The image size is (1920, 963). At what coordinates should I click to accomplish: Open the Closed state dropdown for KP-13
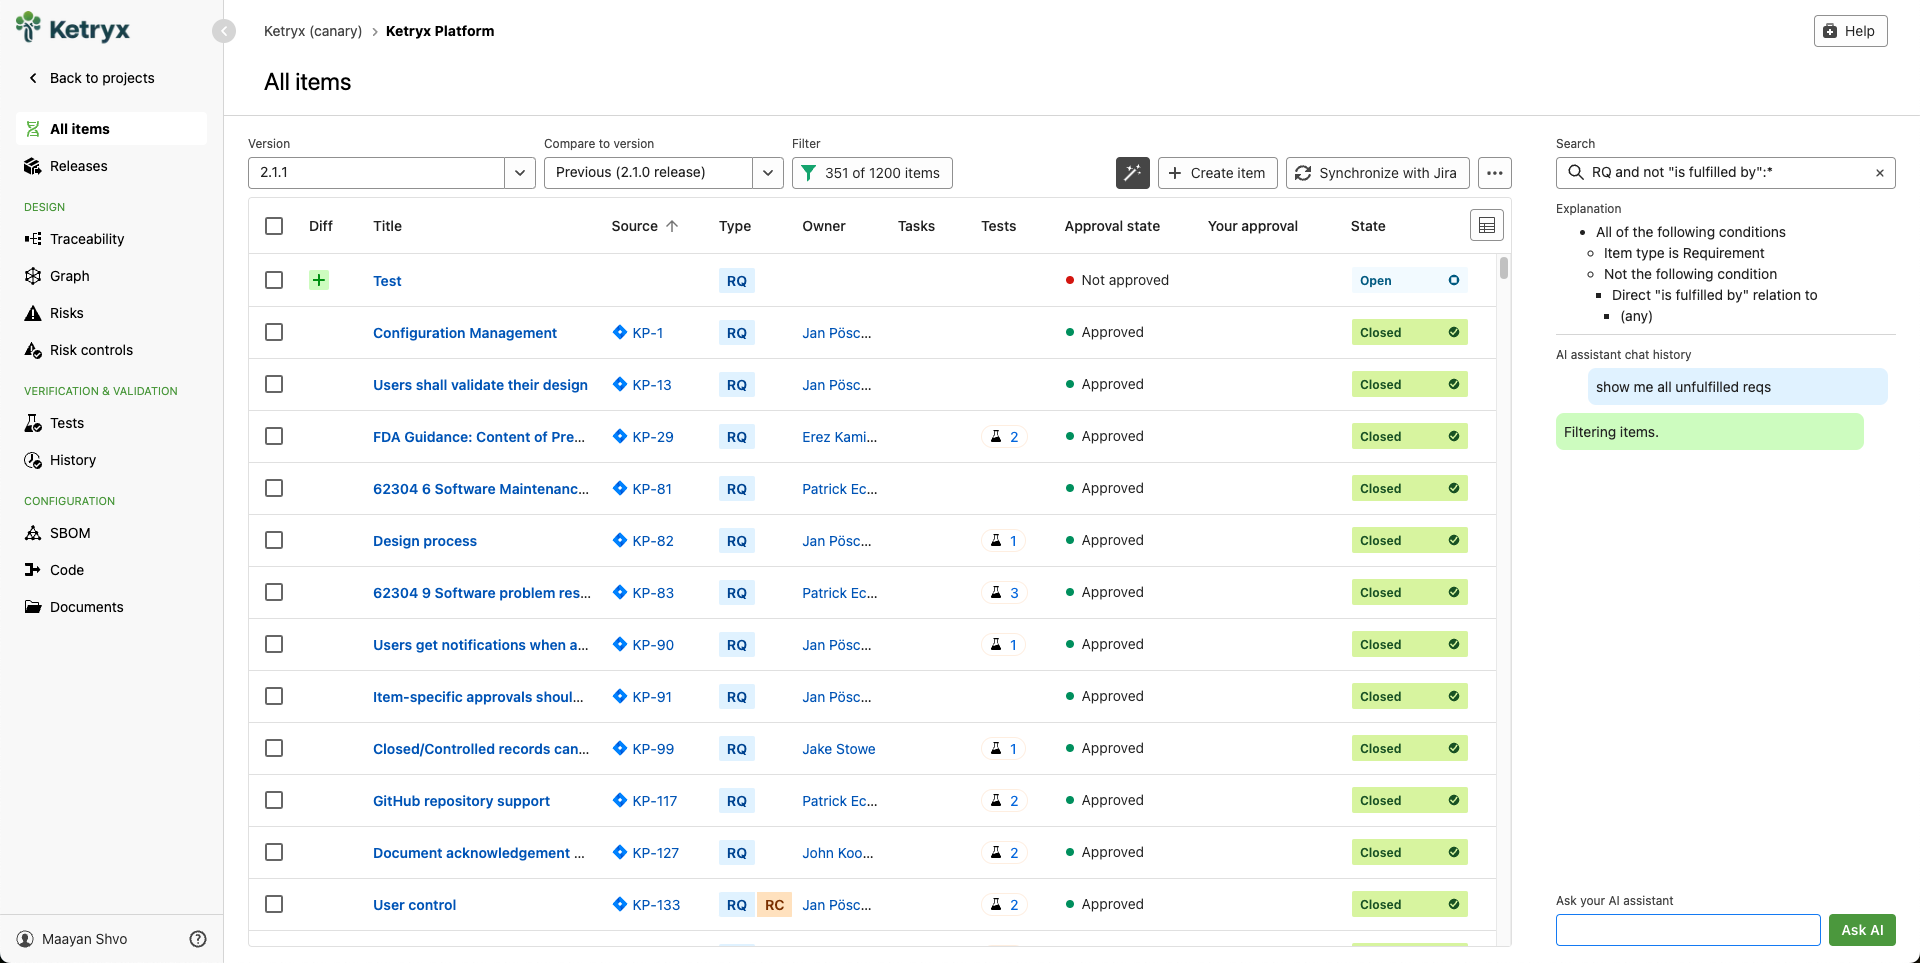coord(1409,385)
